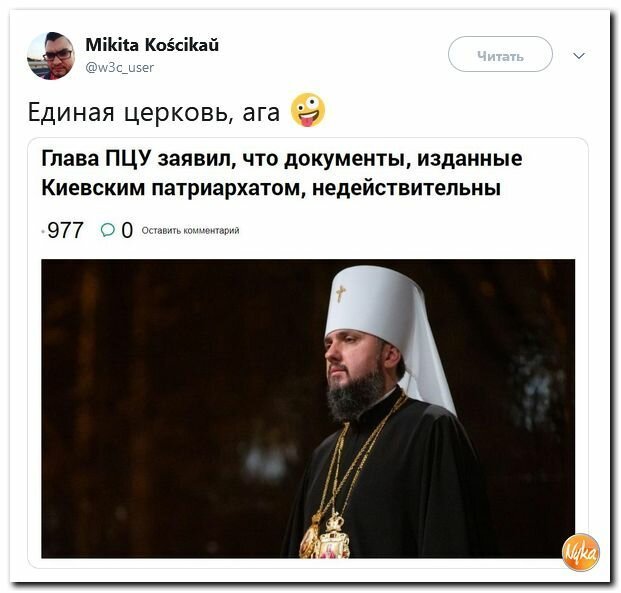Click the orange Nyka watermark logo

tap(581, 552)
